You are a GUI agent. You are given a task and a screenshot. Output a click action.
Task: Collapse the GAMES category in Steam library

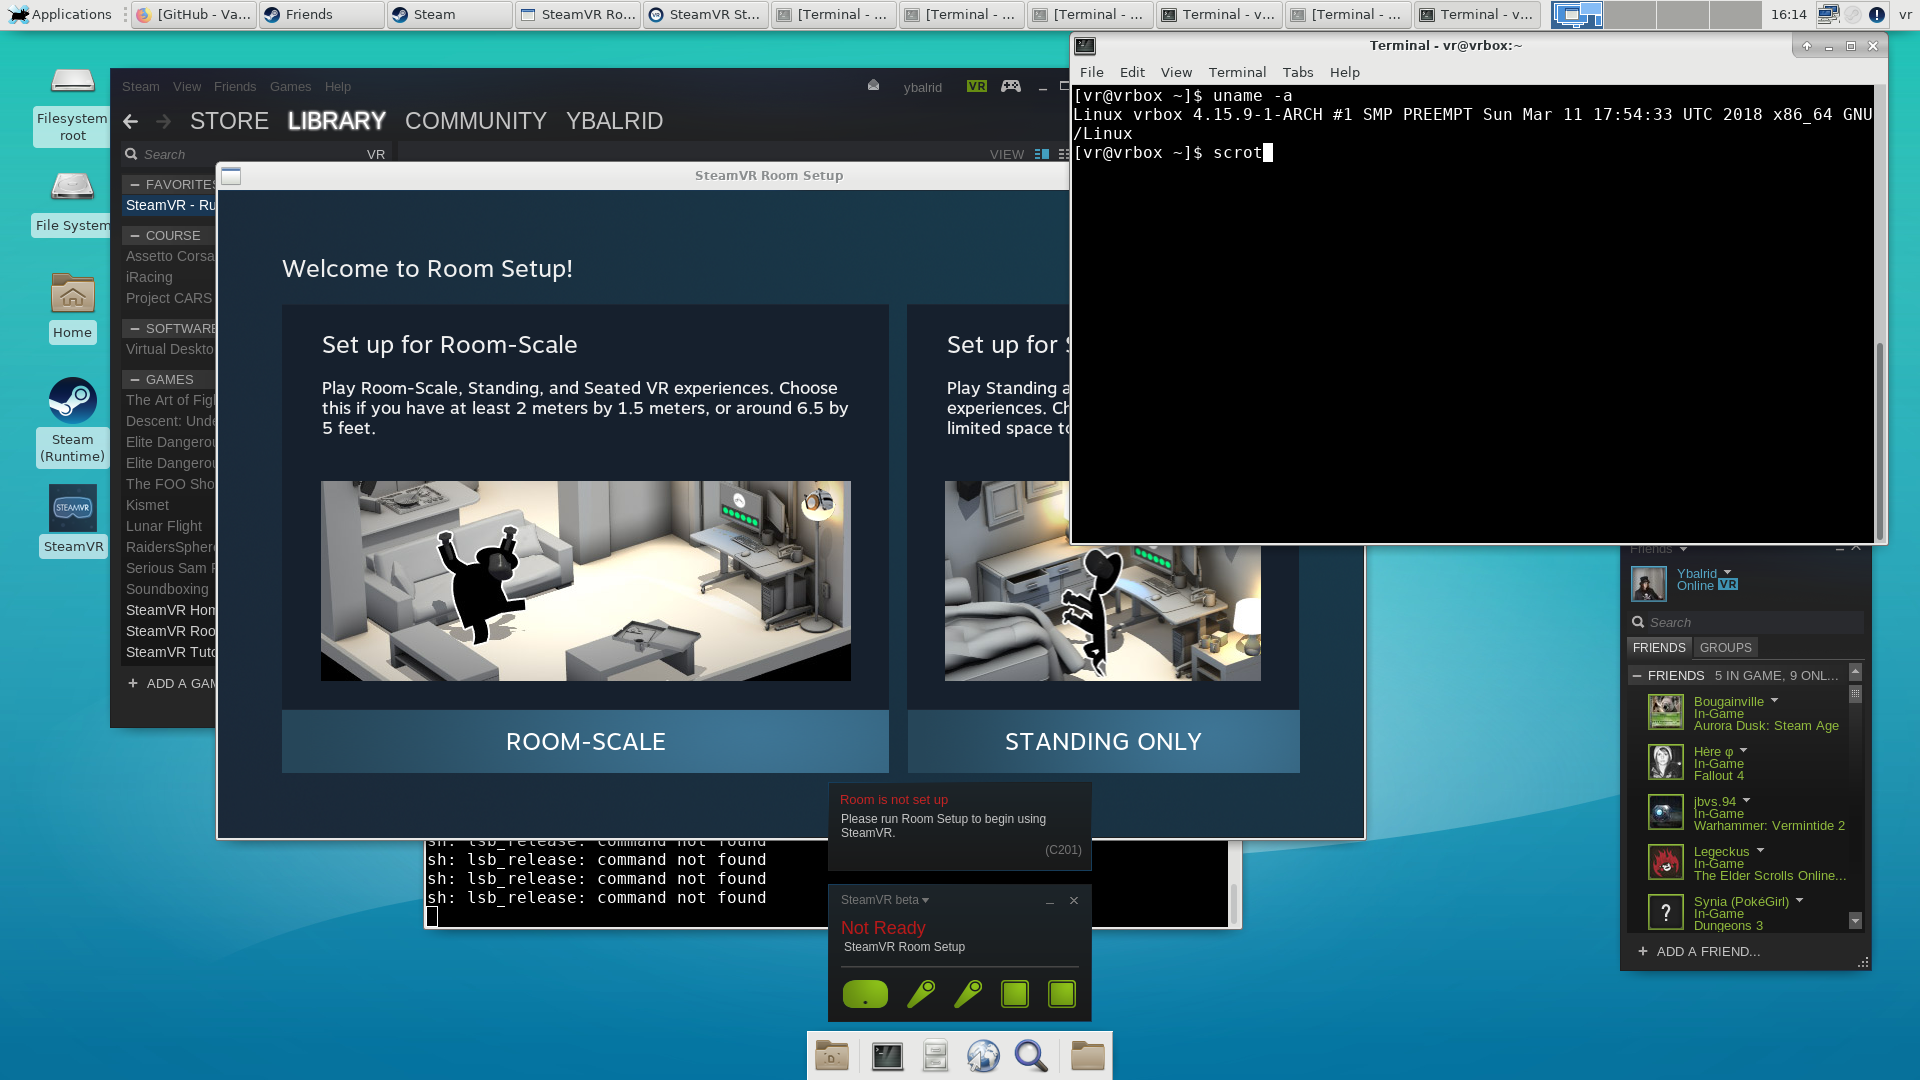135,380
